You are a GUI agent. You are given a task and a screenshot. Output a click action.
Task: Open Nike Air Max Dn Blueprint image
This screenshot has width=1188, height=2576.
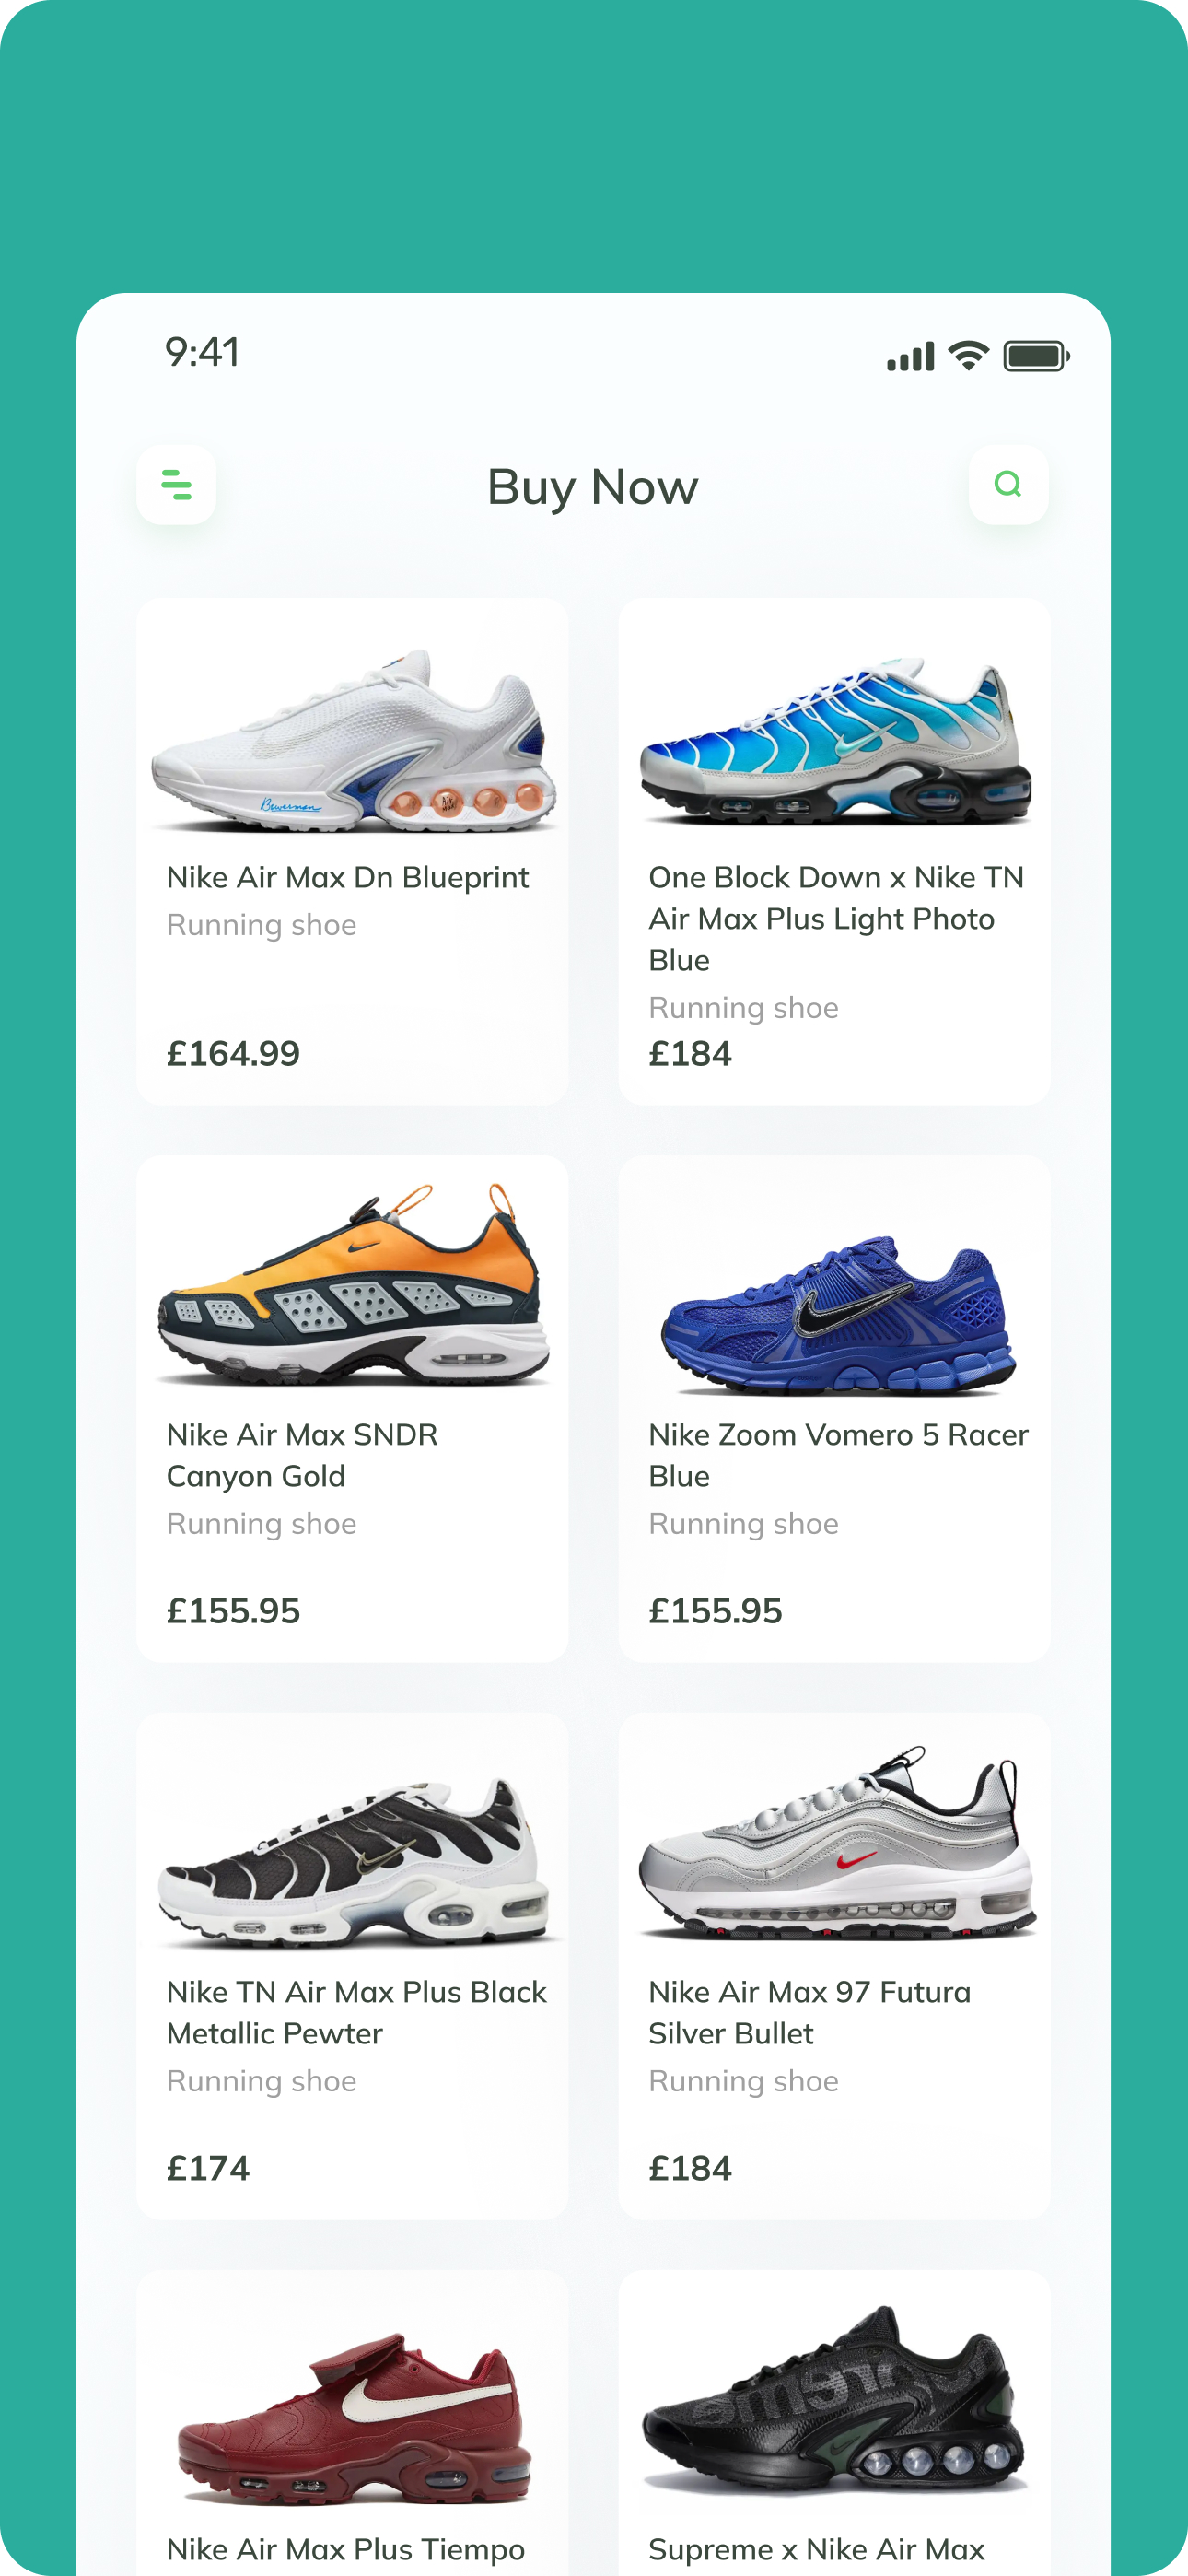click(352, 740)
